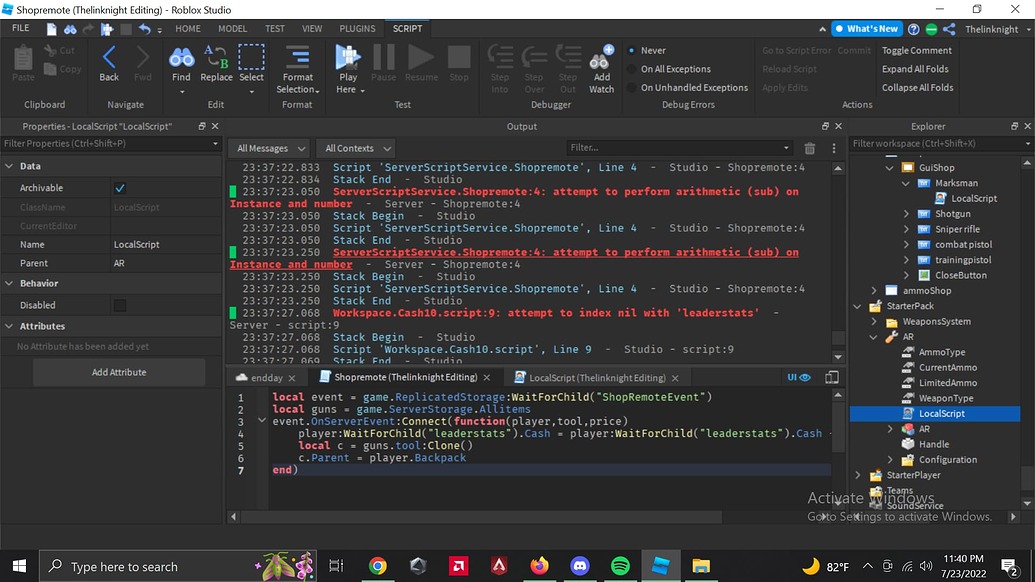This screenshot has height=582, width=1035.
Task: Expand the StarterPlayer node
Action: (x=857, y=475)
